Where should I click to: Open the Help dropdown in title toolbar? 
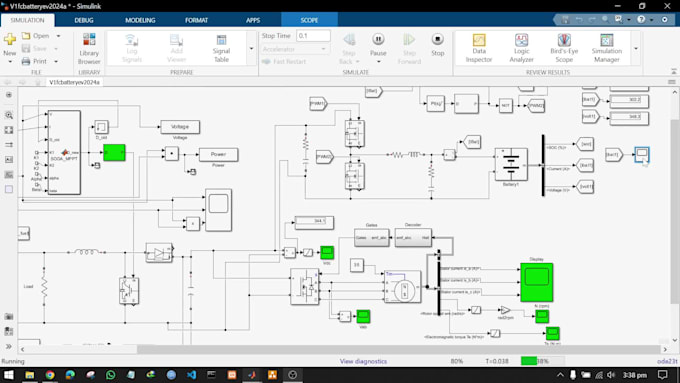[651, 20]
